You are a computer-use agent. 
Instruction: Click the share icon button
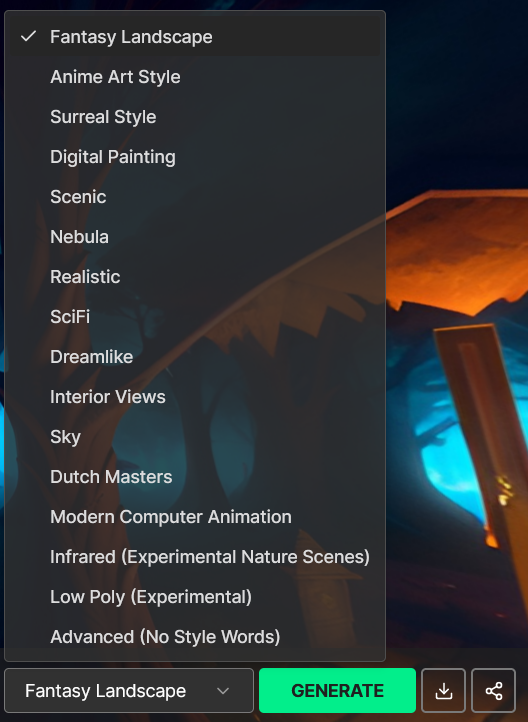[x=493, y=690]
